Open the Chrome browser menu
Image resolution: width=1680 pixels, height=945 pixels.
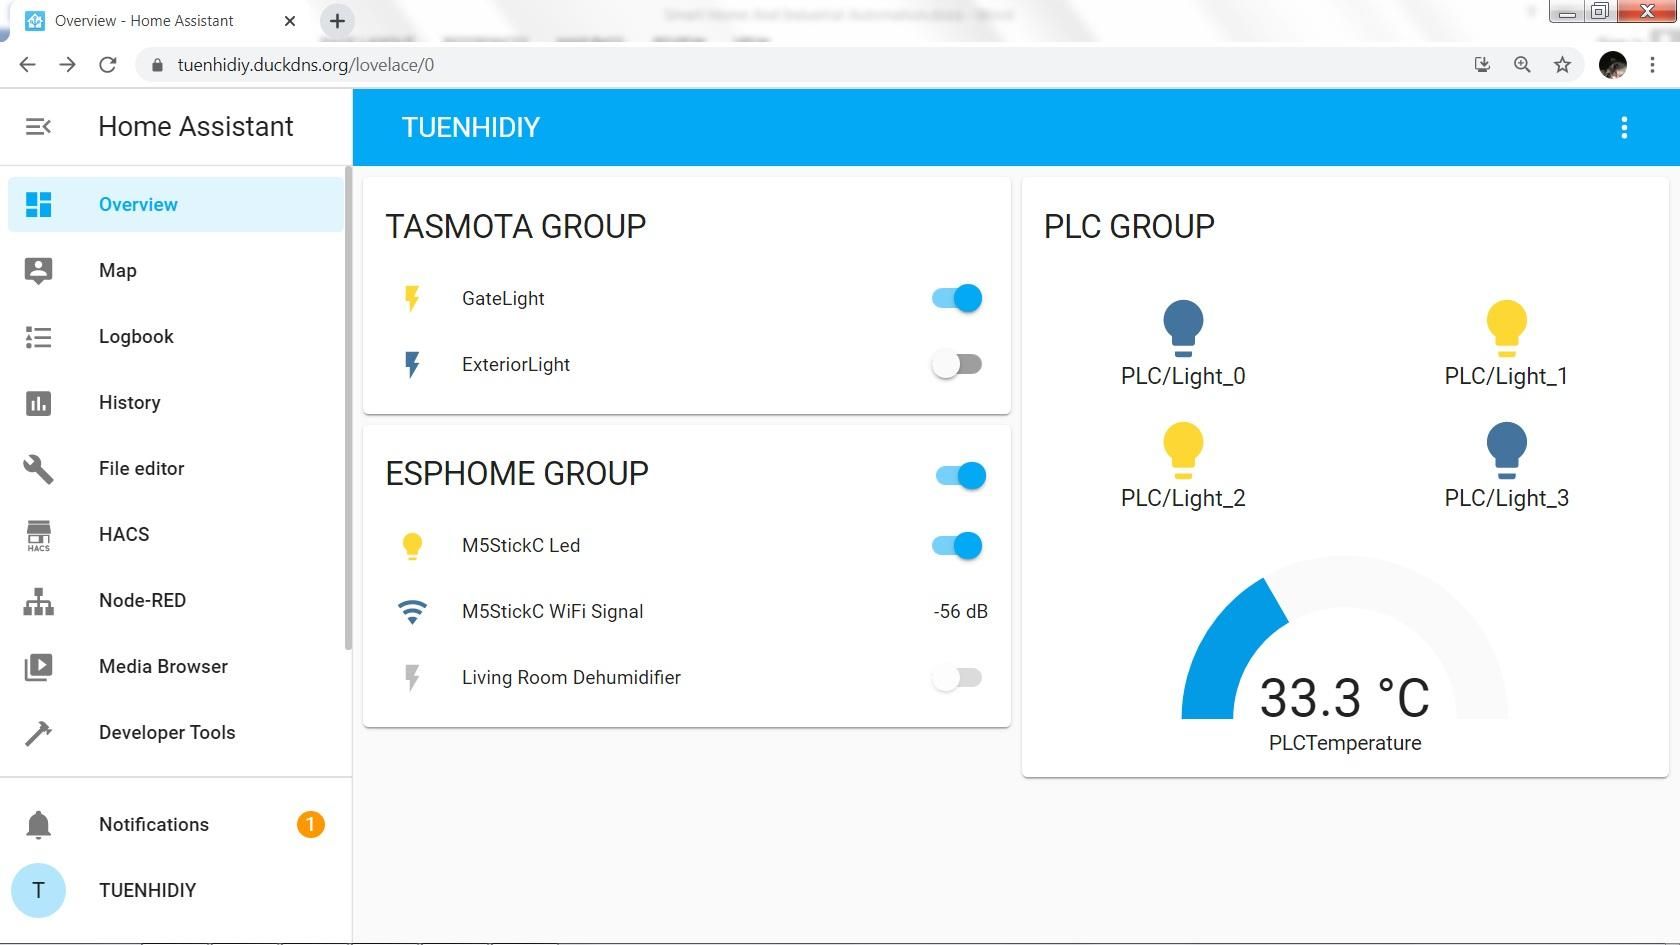click(x=1652, y=65)
